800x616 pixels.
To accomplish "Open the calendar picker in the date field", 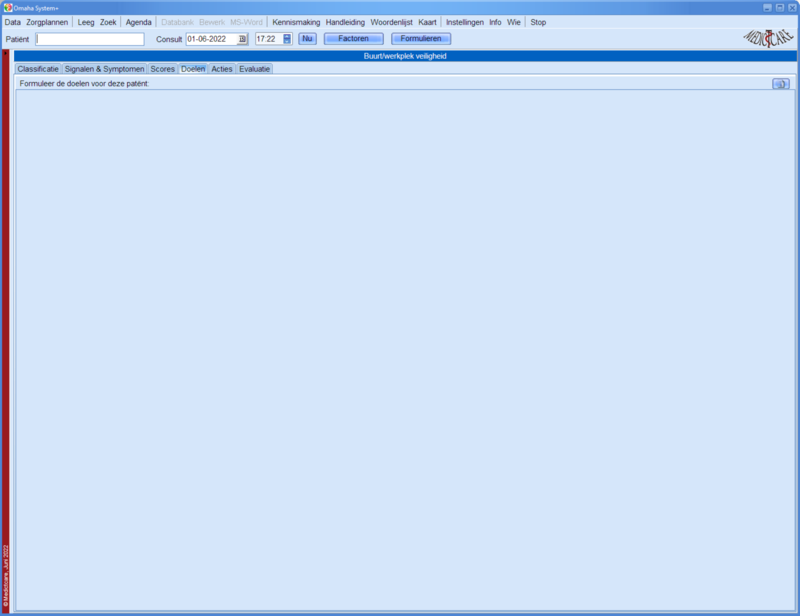I will (x=242, y=39).
